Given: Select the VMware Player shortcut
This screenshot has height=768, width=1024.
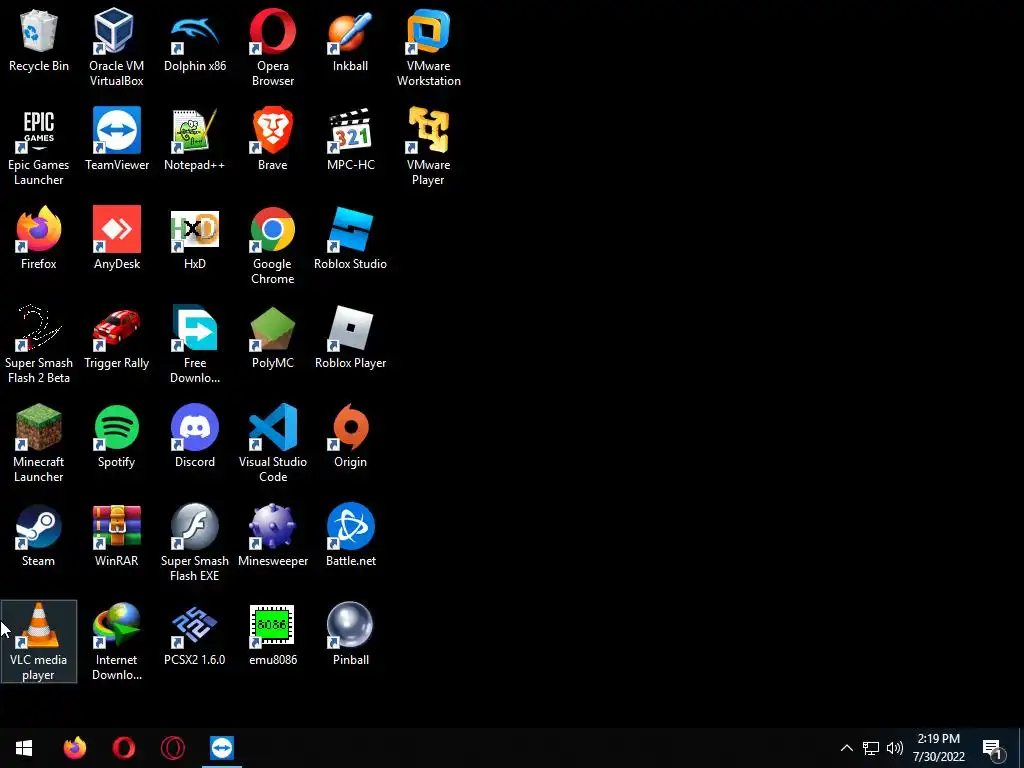Looking at the screenshot, I should pos(428,146).
